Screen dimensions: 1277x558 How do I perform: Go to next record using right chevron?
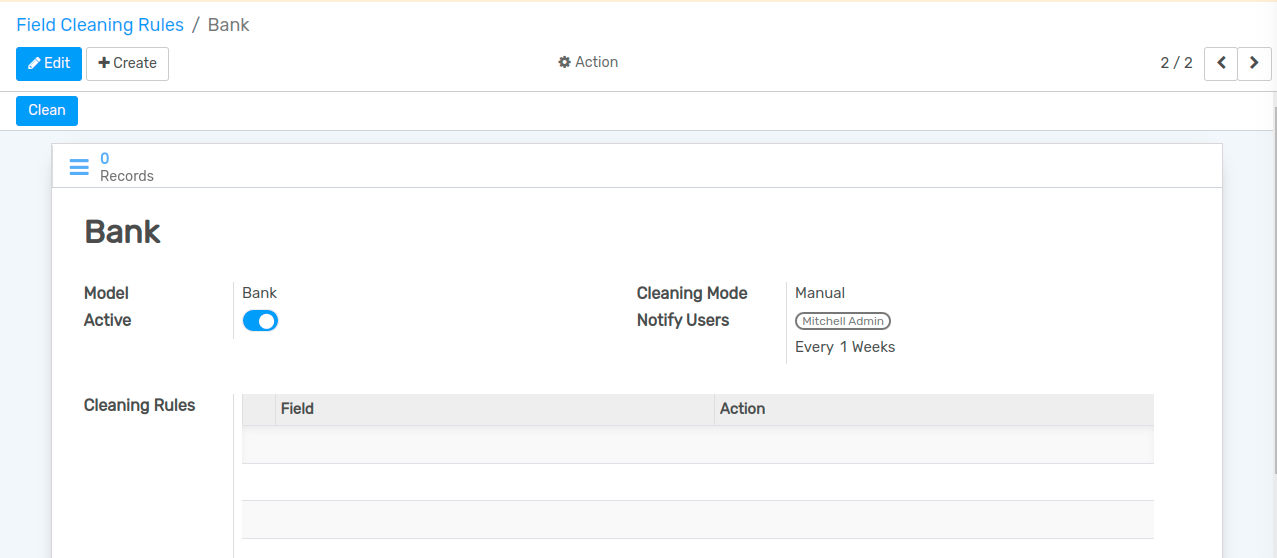pos(1254,63)
